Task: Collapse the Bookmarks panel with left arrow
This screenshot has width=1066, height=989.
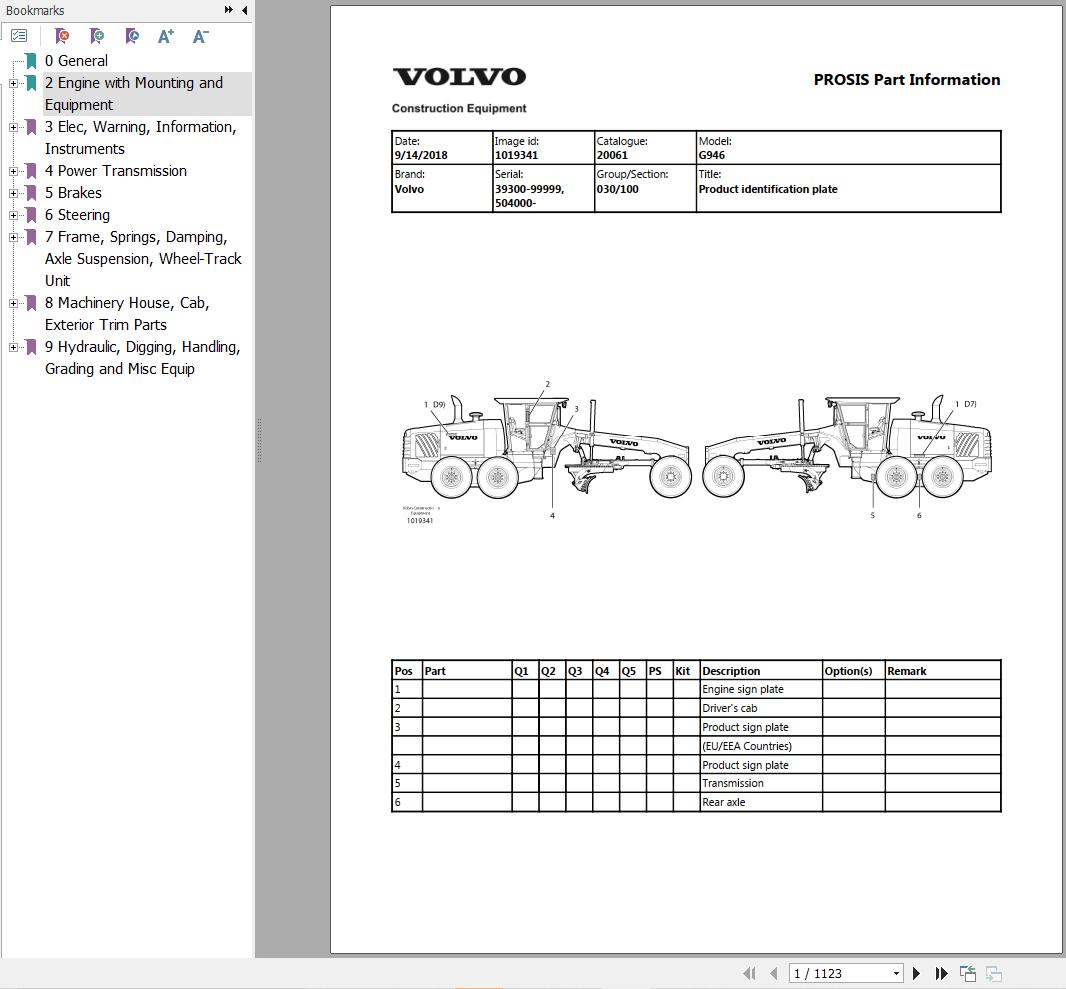Action: pos(244,10)
